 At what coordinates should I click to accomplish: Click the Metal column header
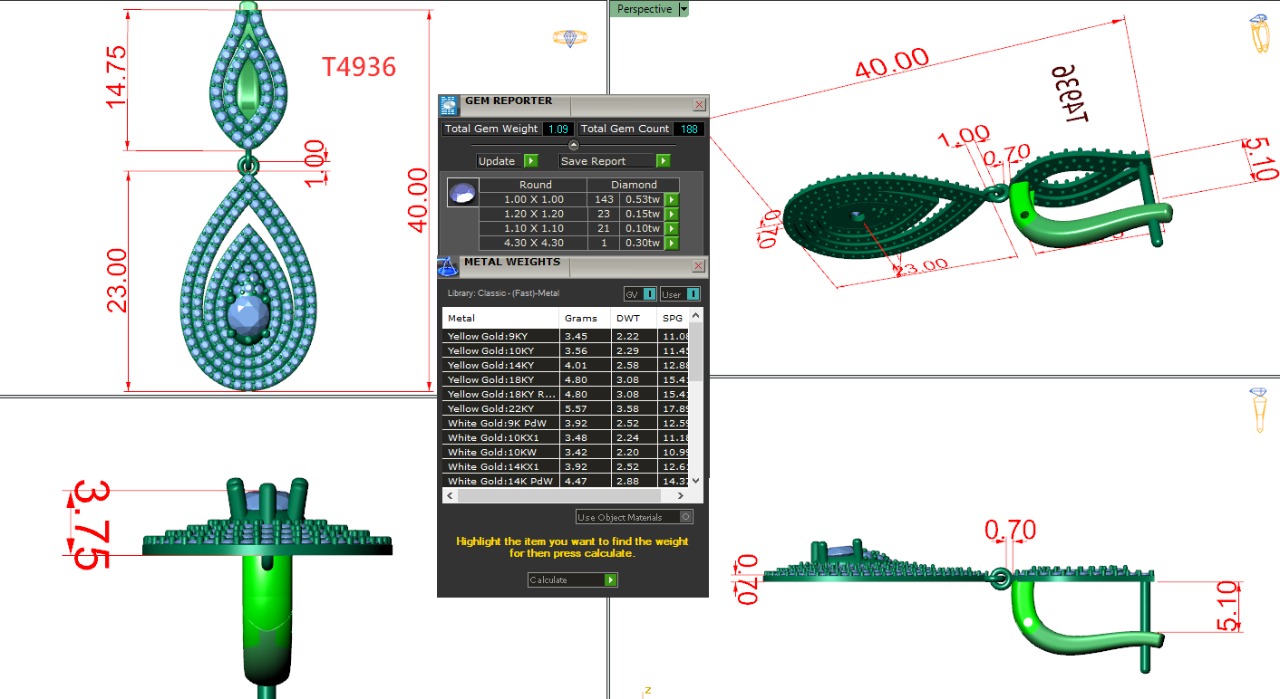(x=501, y=318)
